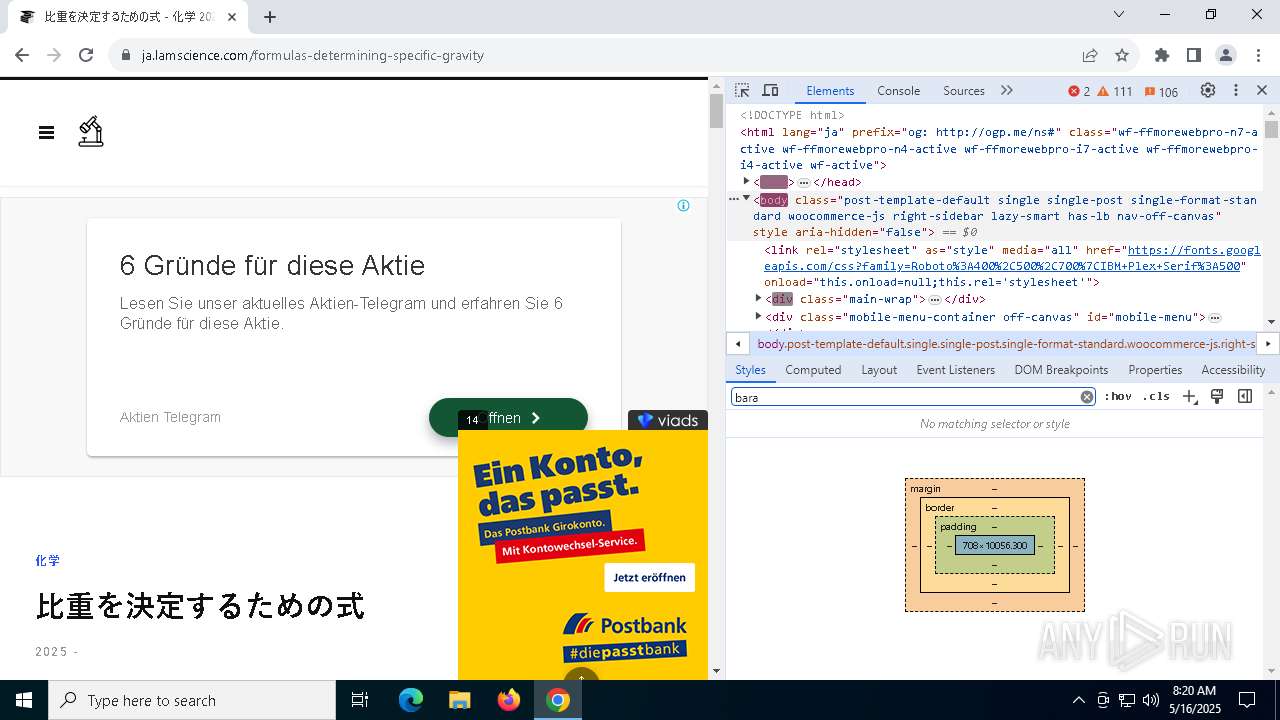This screenshot has height=720, width=1280.
Task: Open the Chrome extensions puzzle icon
Action: click(1161, 55)
